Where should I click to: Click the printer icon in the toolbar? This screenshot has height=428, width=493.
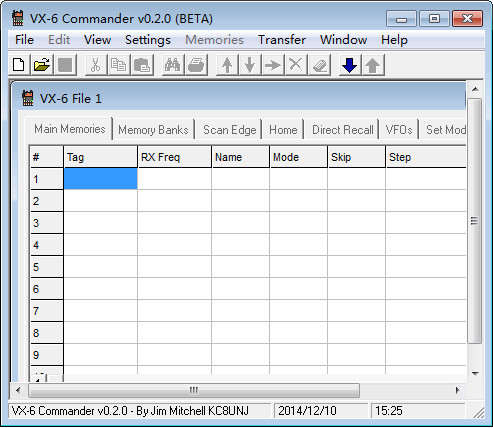[x=196, y=65]
